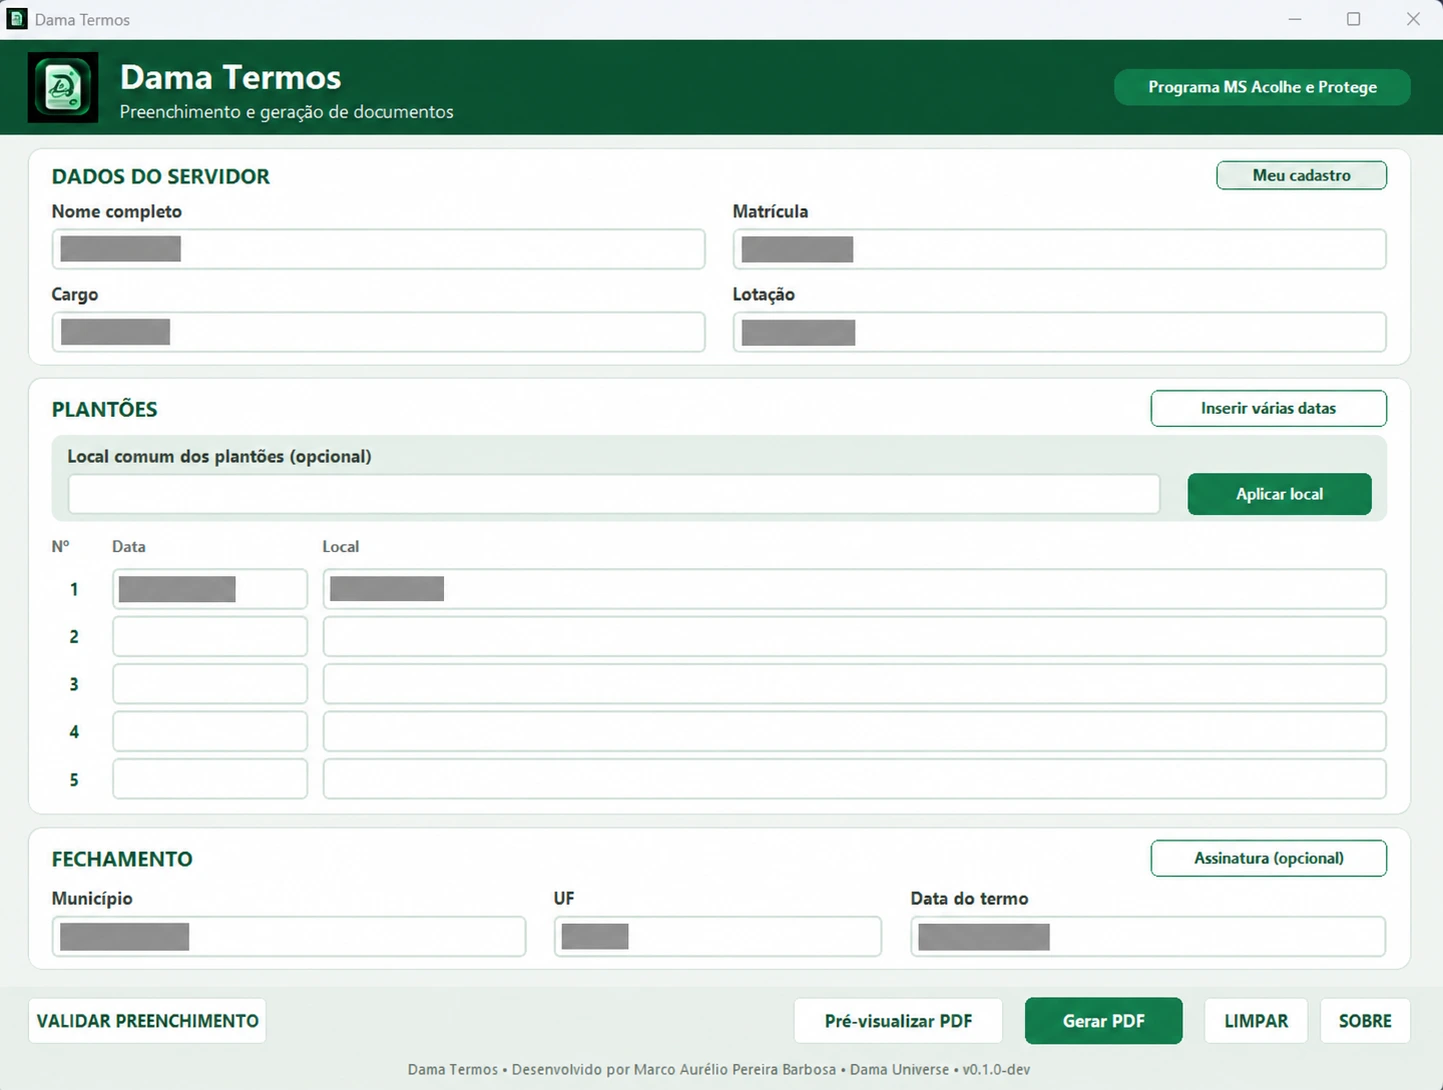Select the Local field of plantão 4

point(854,732)
